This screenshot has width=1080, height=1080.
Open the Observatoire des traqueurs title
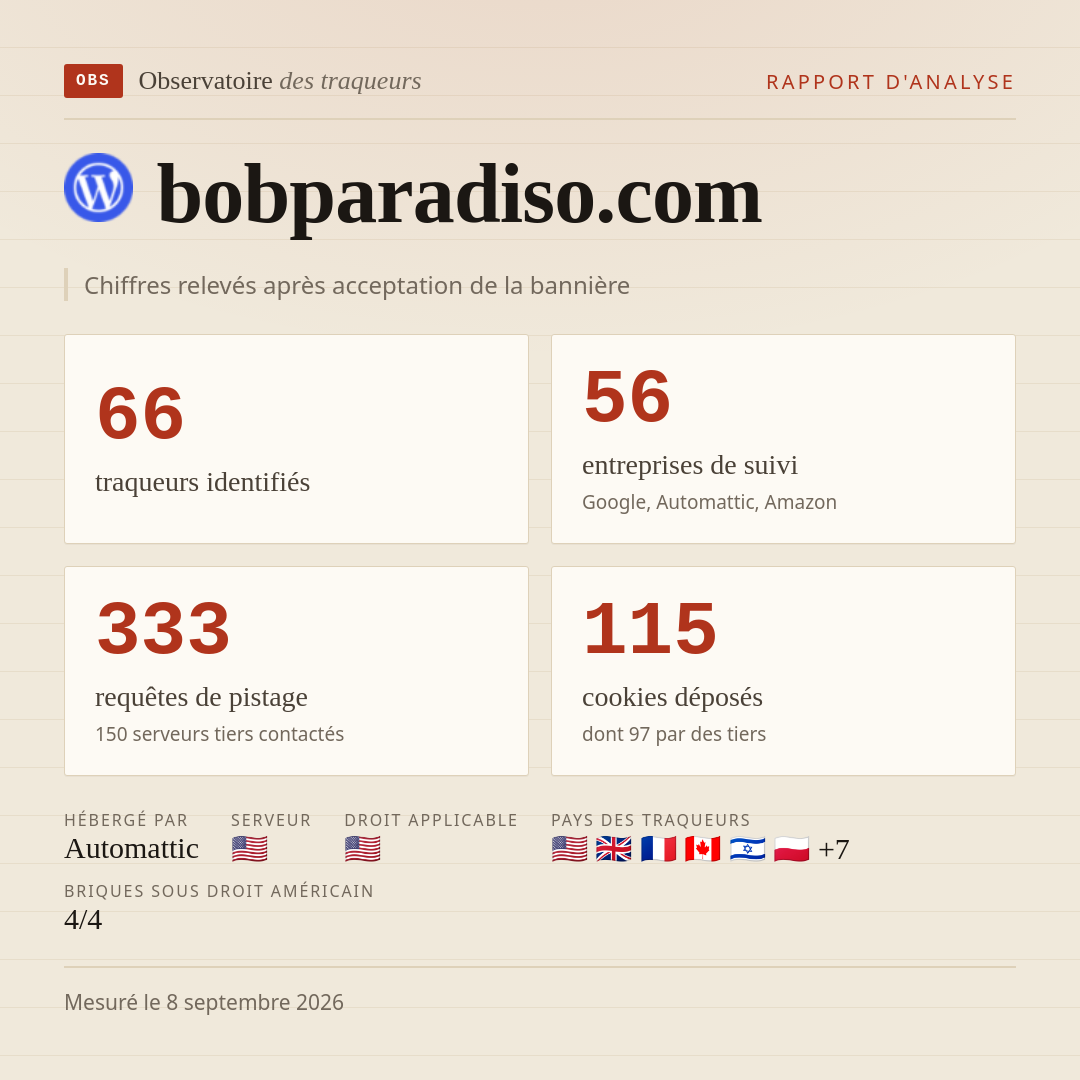tap(280, 81)
